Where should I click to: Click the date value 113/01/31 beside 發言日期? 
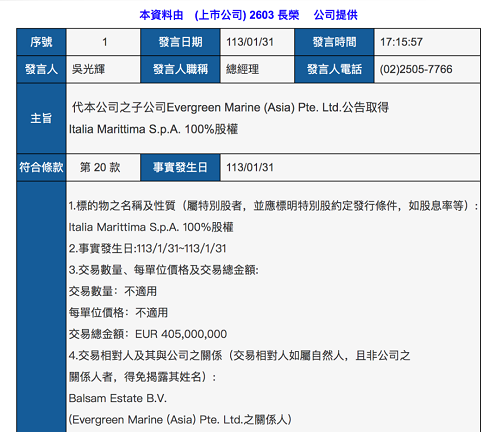[250, 42]
